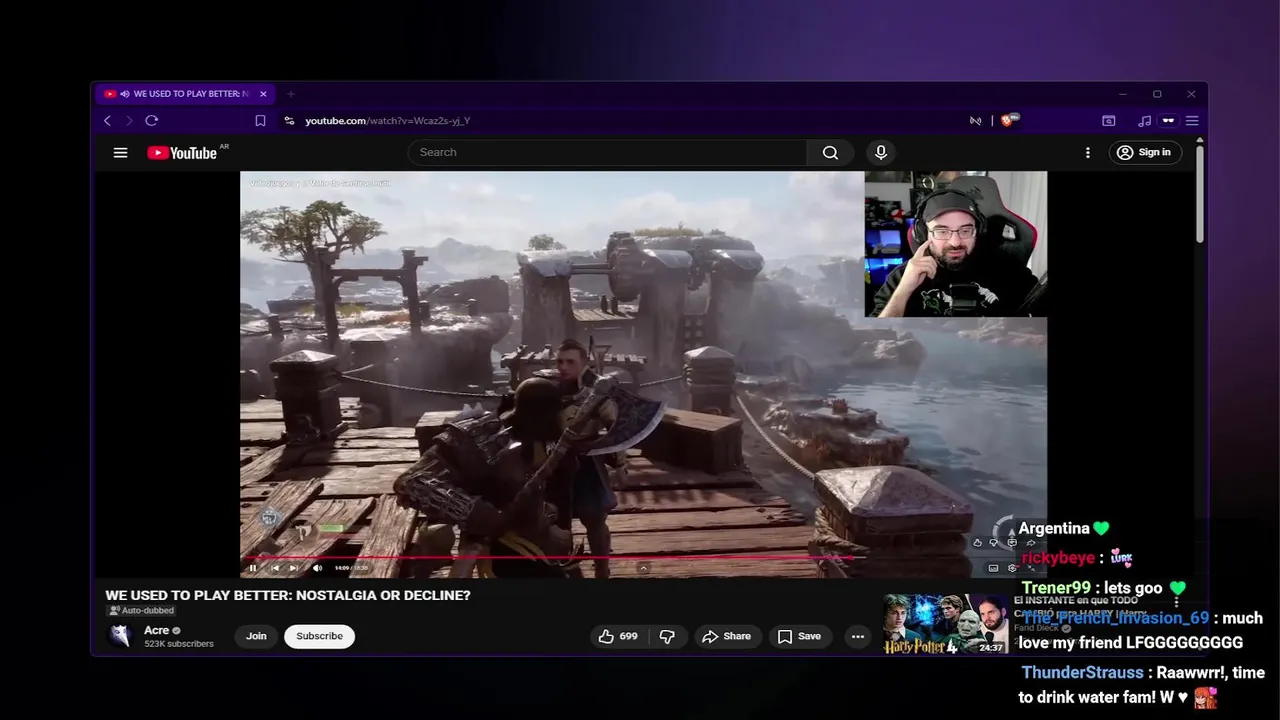Click the youtube.com address bar URL

pyautogui.click(x=387, y=121)
